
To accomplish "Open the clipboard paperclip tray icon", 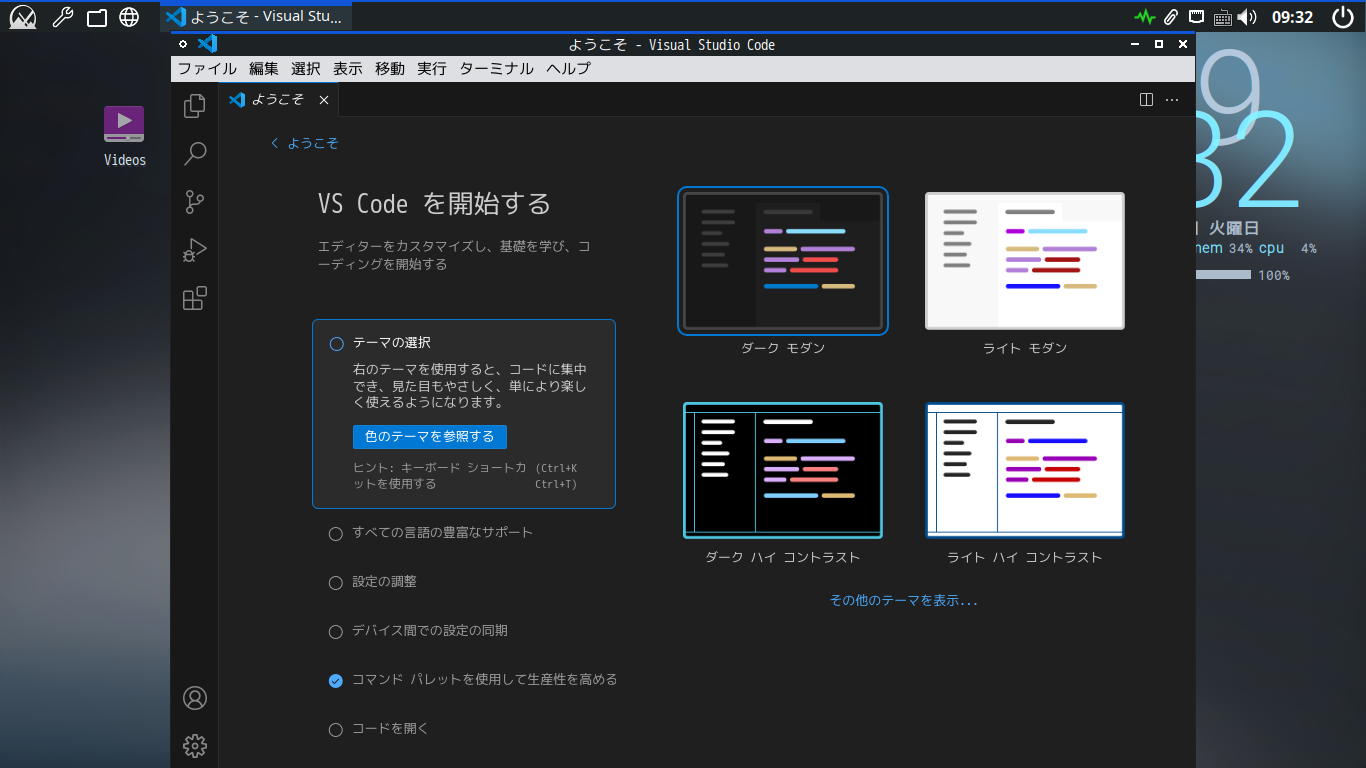I will (1171, 17).
